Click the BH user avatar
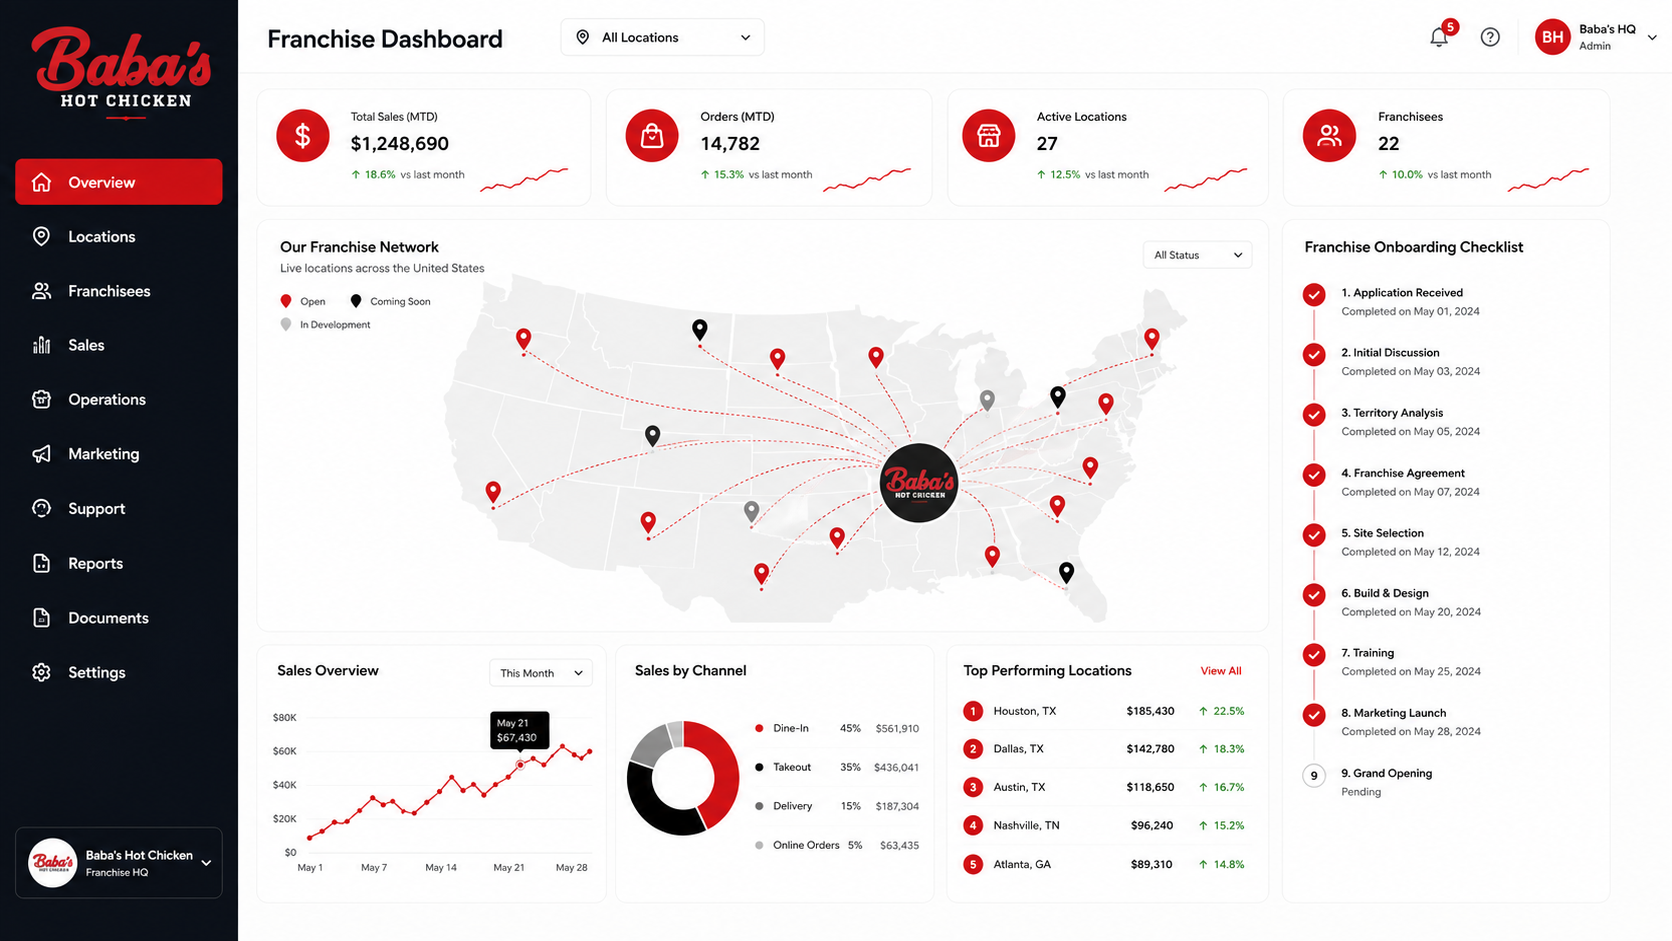The height and width of the screenshot is (941, 1672). (1553, 37)
